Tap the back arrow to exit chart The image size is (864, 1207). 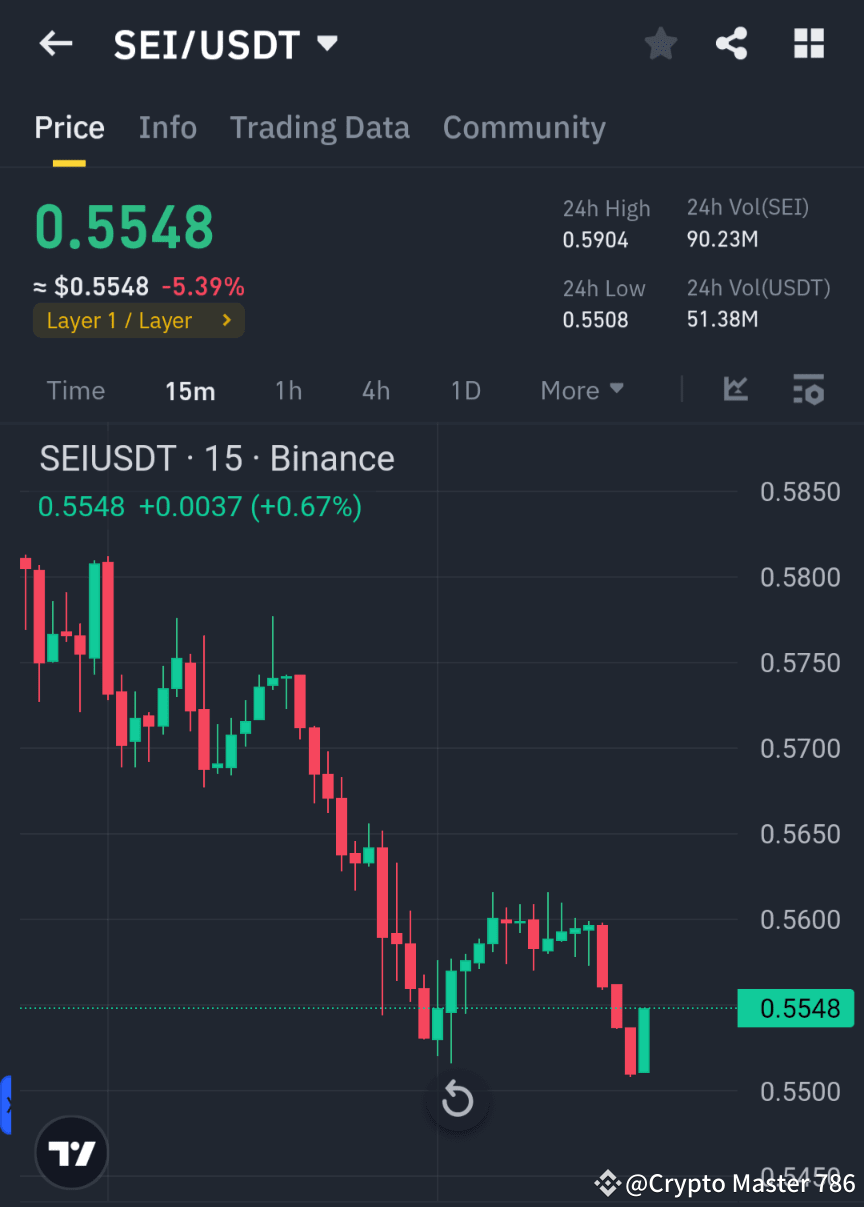pos(55,43)
